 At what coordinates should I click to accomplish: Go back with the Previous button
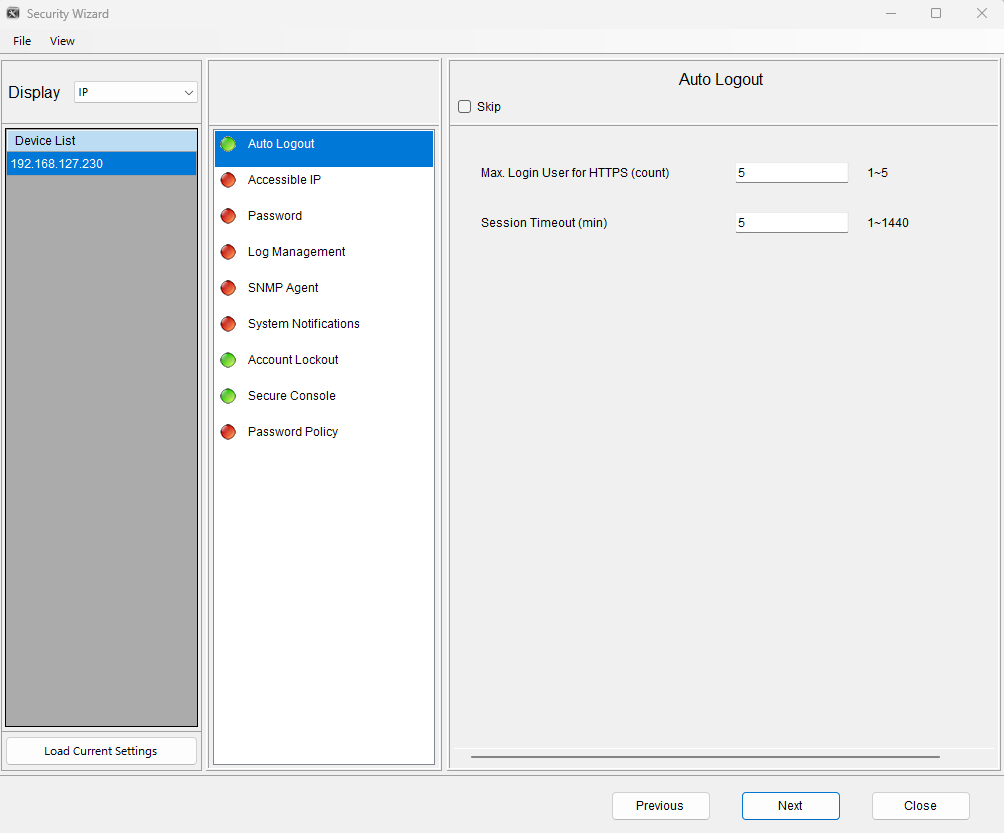point(660,806)
